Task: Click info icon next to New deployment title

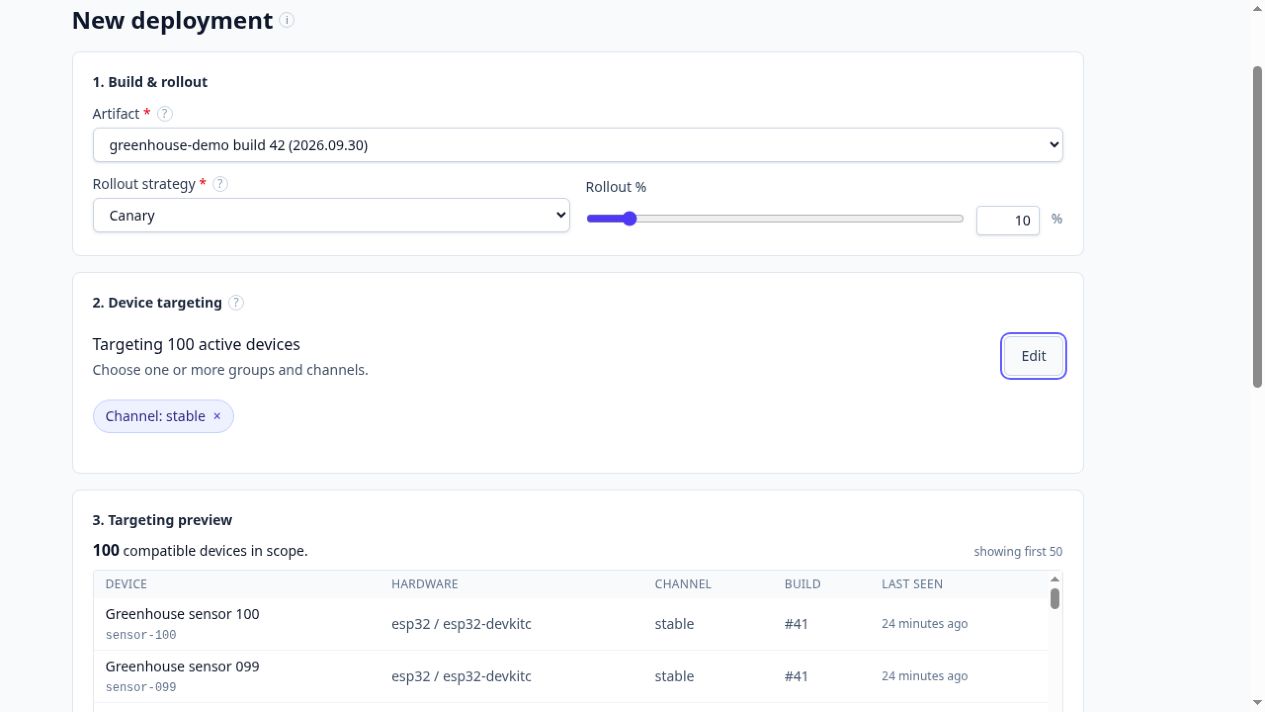Action: 287,20
